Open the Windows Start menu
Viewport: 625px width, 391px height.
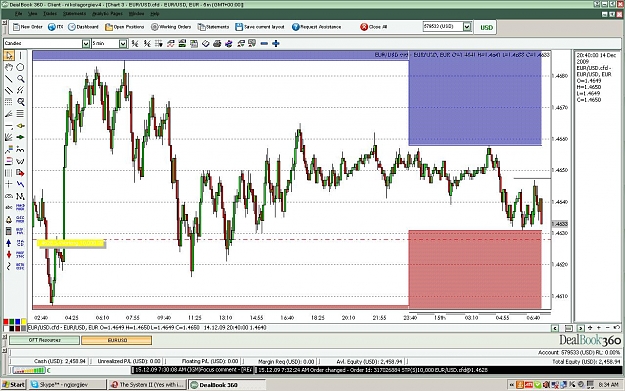click(14, 385)
